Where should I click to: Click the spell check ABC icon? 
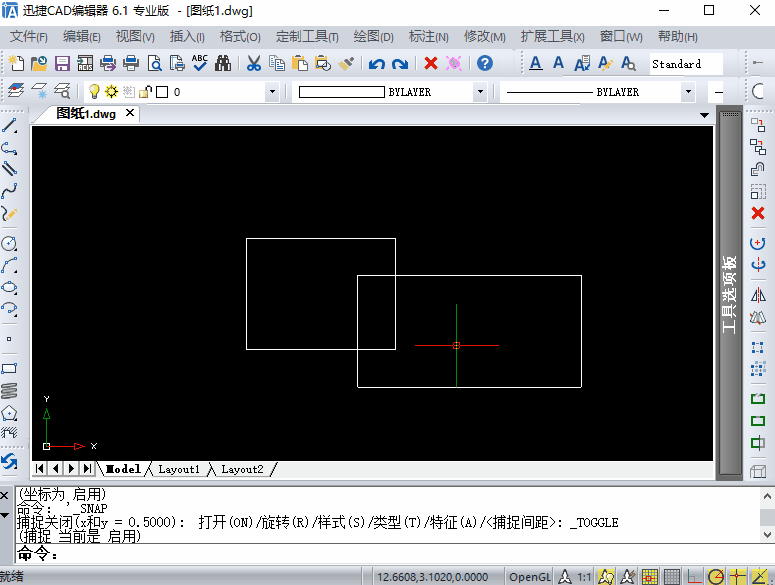coord(200,64)
